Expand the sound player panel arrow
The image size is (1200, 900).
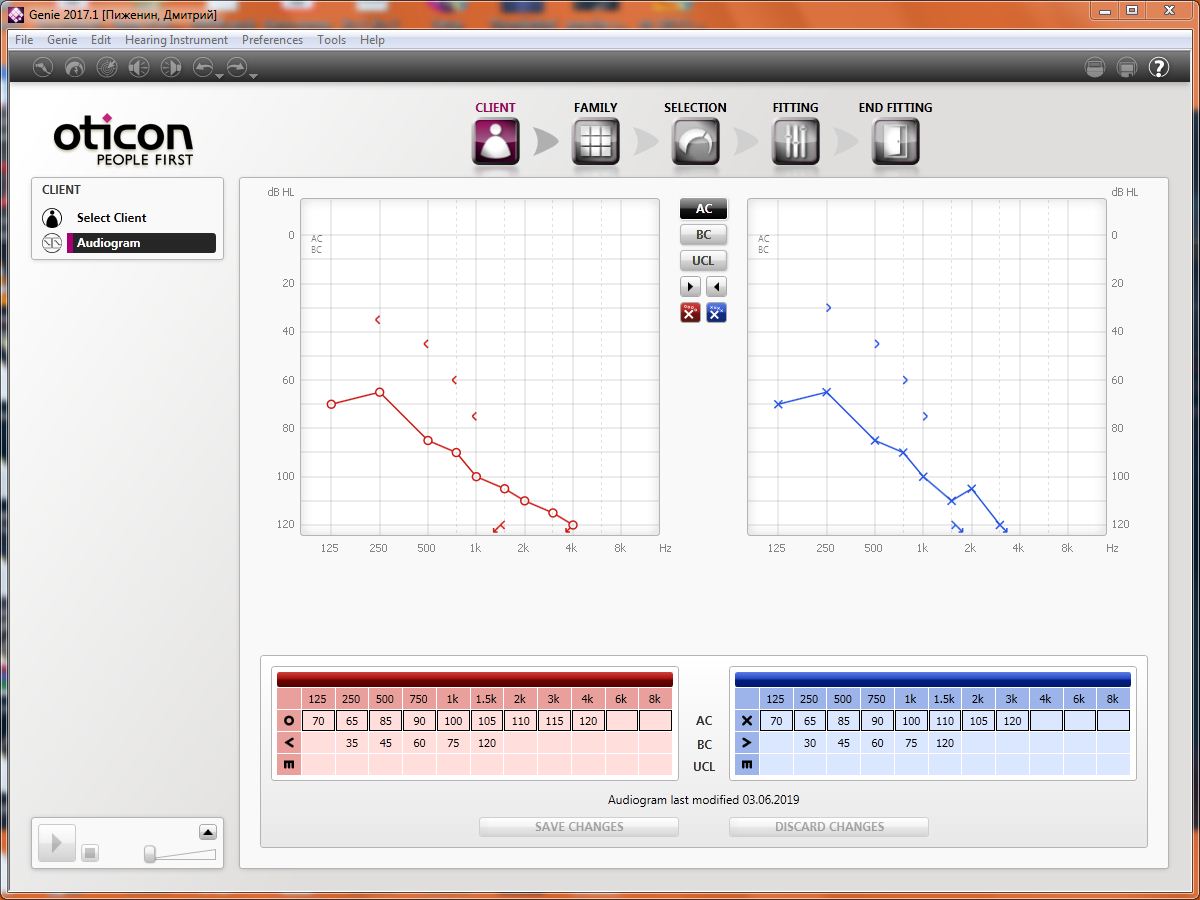207,832
